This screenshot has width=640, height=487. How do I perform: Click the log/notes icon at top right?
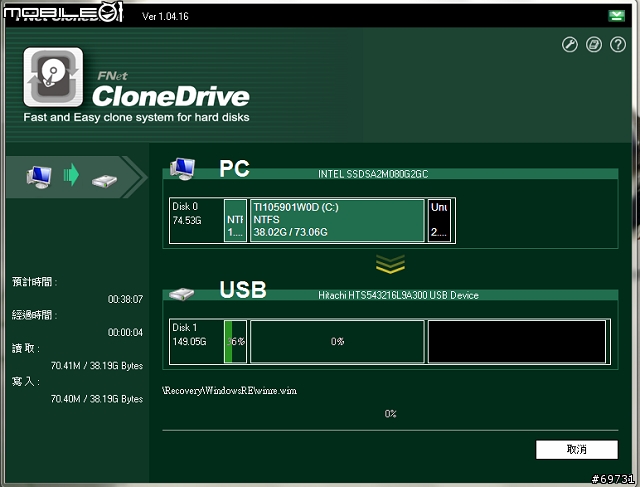594,44
